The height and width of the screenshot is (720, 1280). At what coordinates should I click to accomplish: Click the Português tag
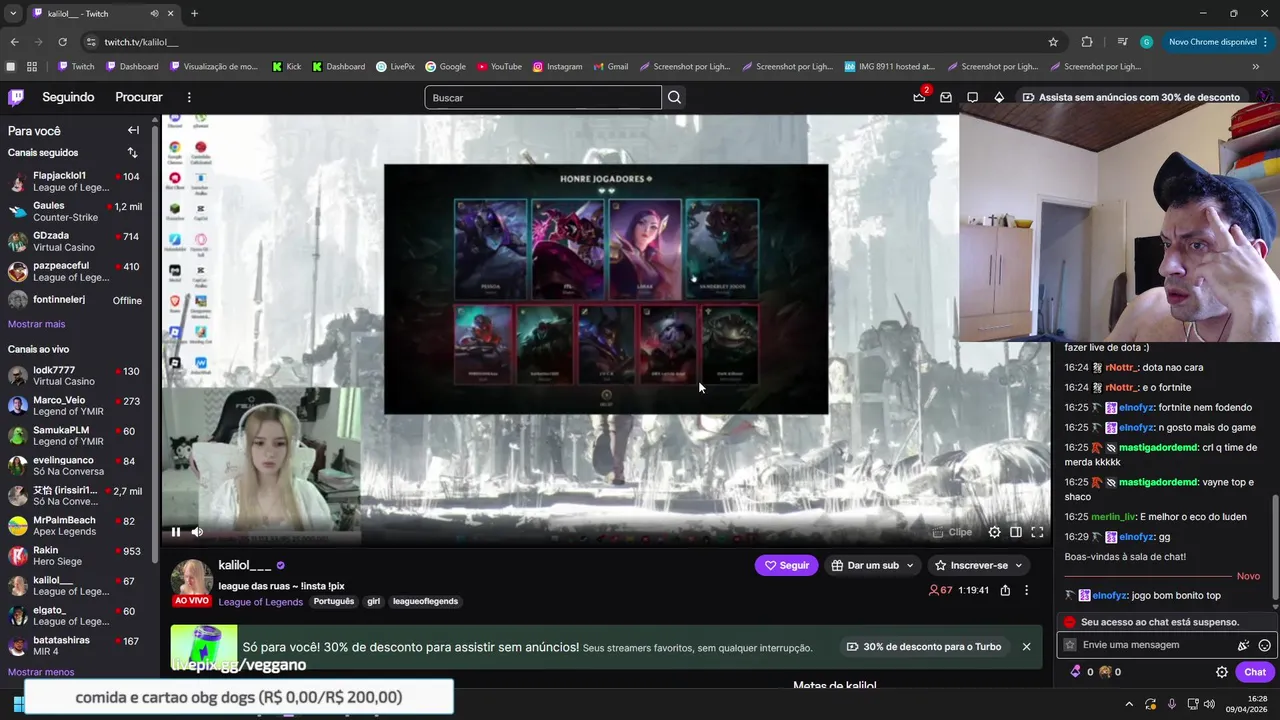334,602
